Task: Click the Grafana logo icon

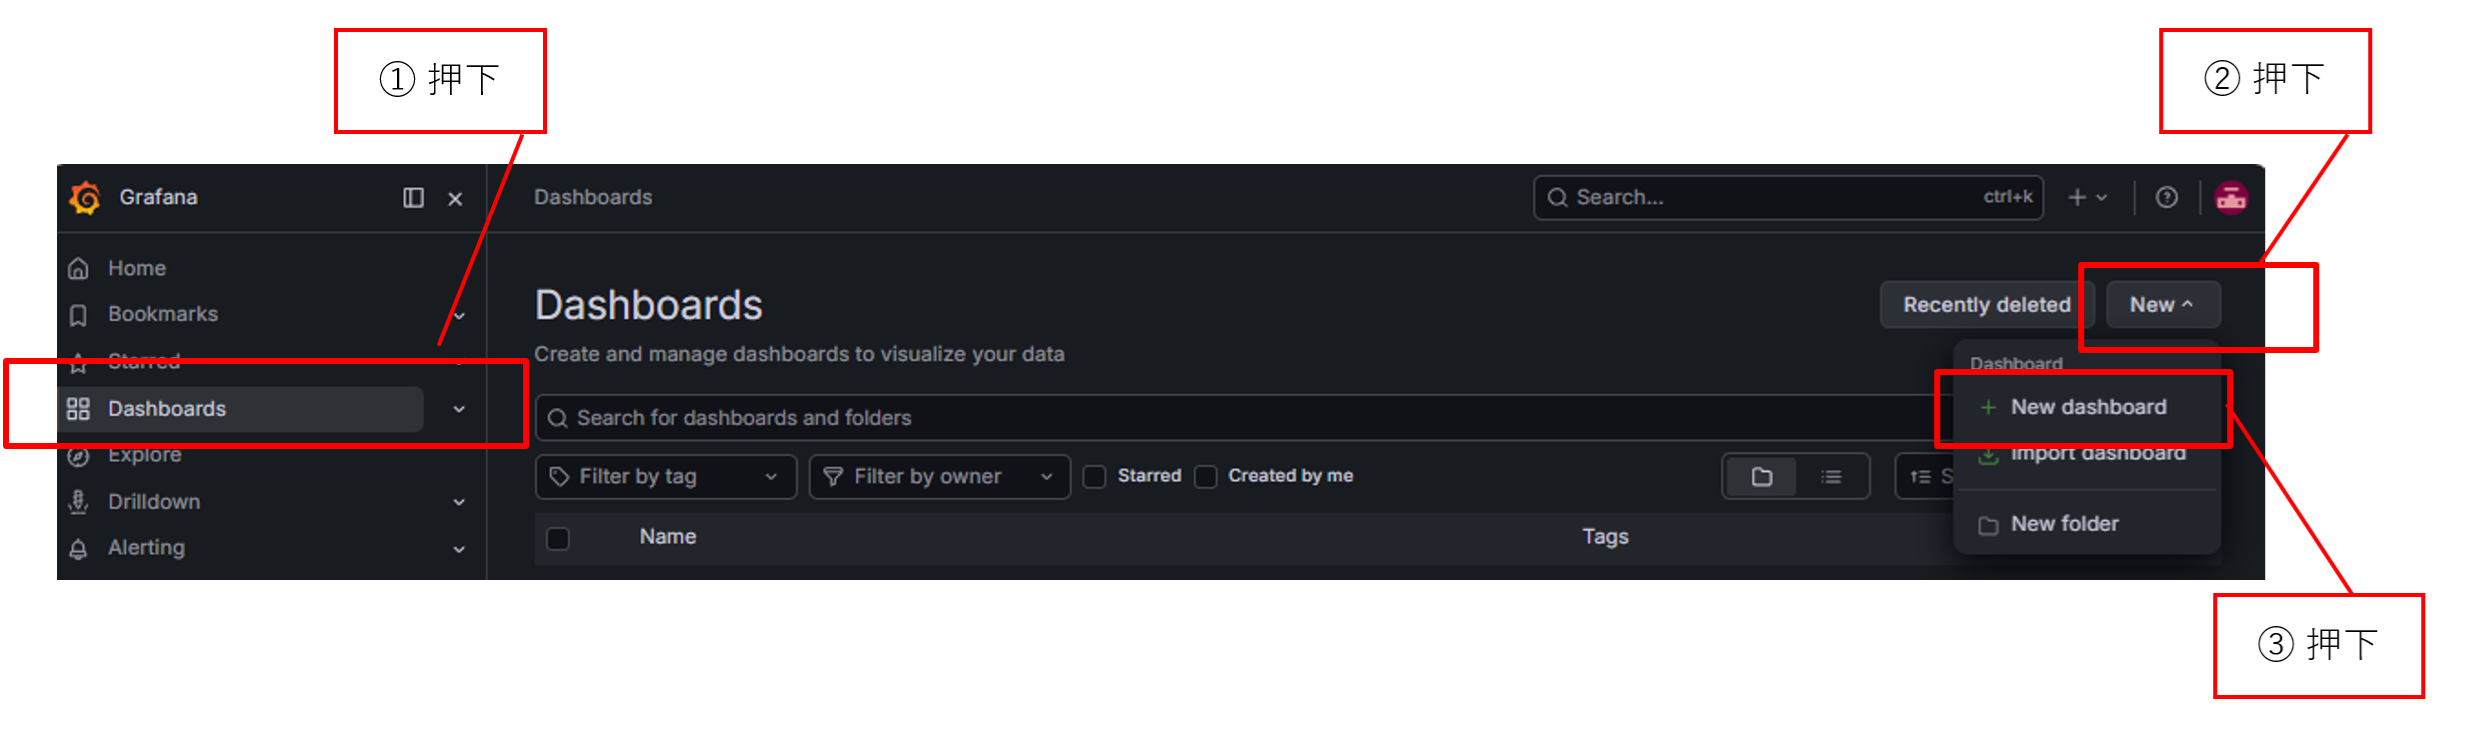Action: click(x=86, y=198)
